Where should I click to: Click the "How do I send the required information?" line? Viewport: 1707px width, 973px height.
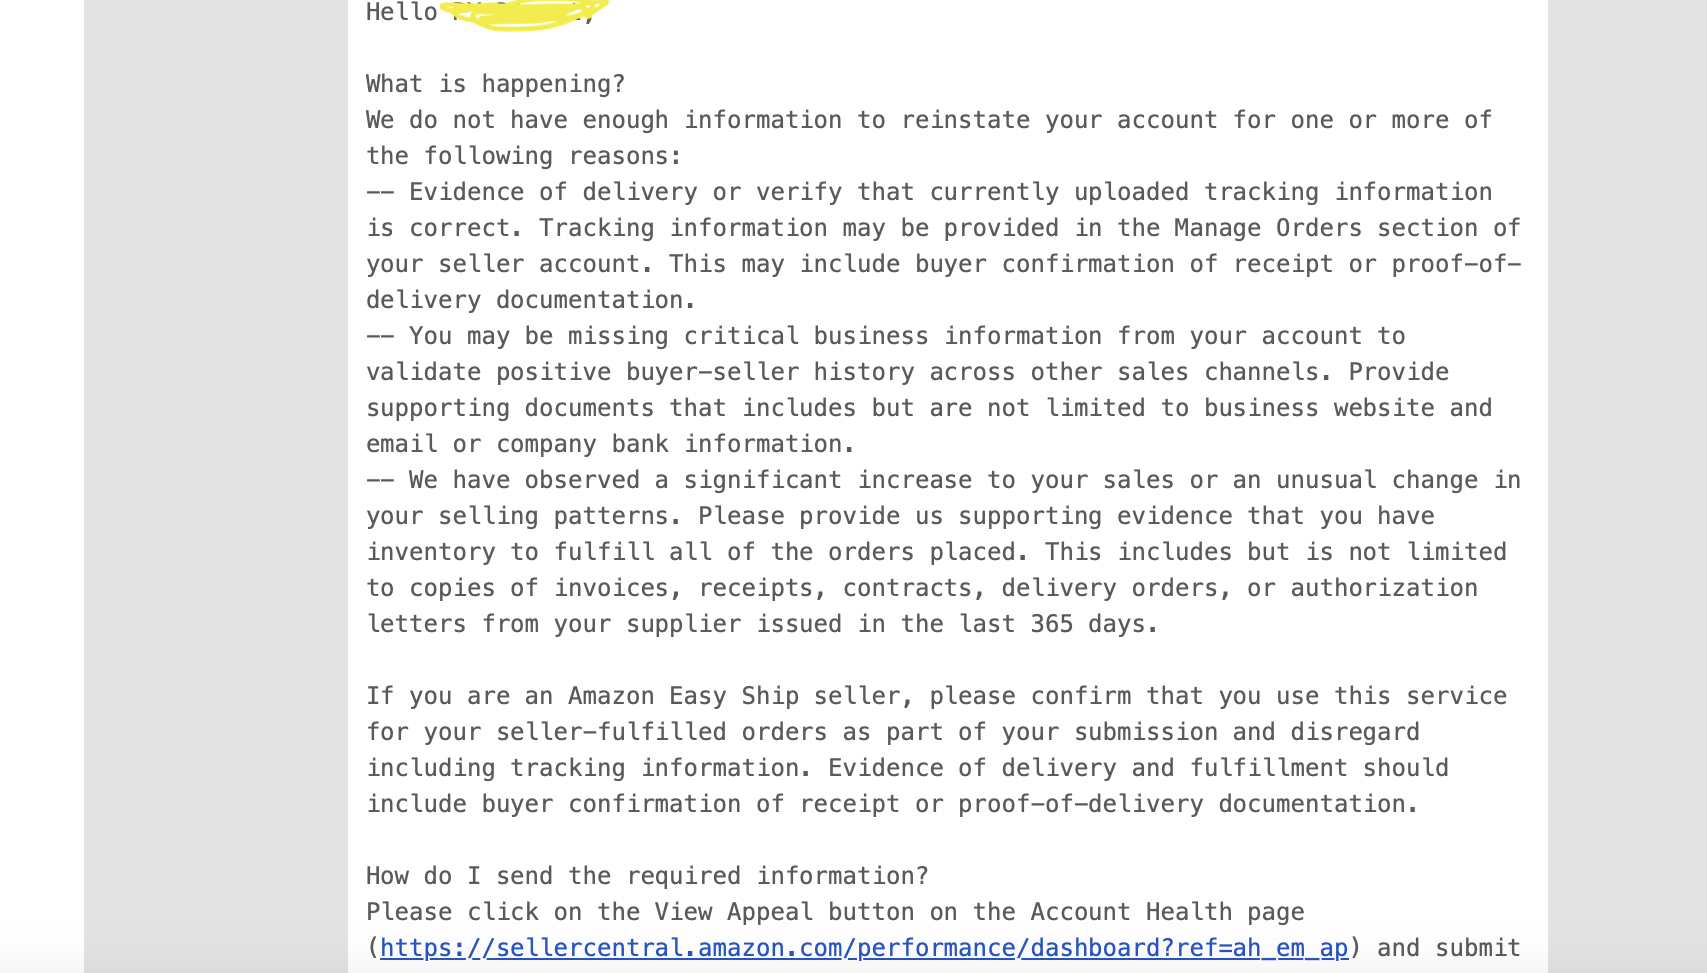coord(647,876)
